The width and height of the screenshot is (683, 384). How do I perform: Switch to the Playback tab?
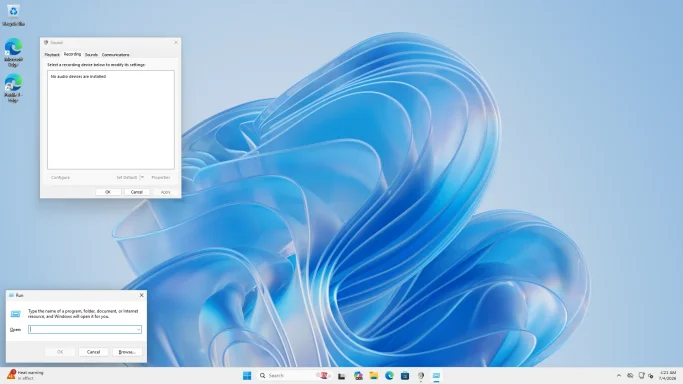[52, 55]
